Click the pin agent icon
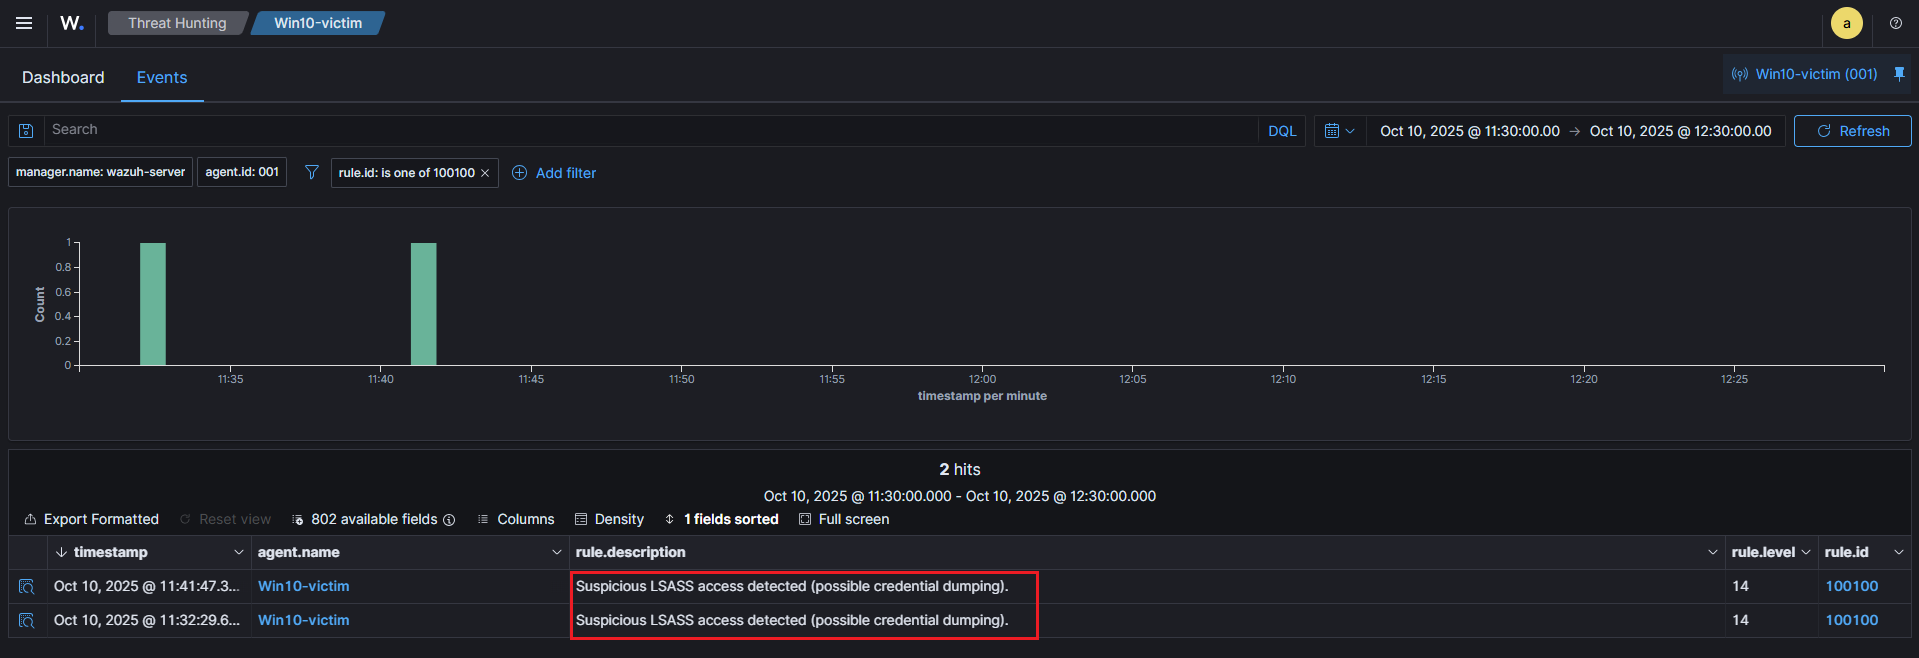The height and width of the screenshot is (658, 1919). coord(1899,74)
